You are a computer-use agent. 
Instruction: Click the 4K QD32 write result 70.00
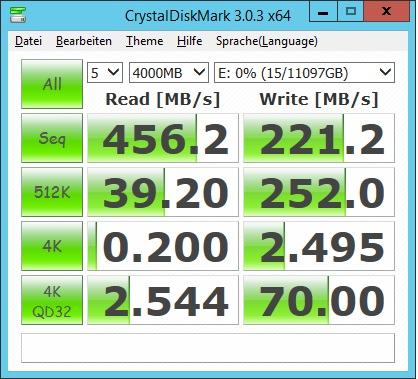click(319, 300)
